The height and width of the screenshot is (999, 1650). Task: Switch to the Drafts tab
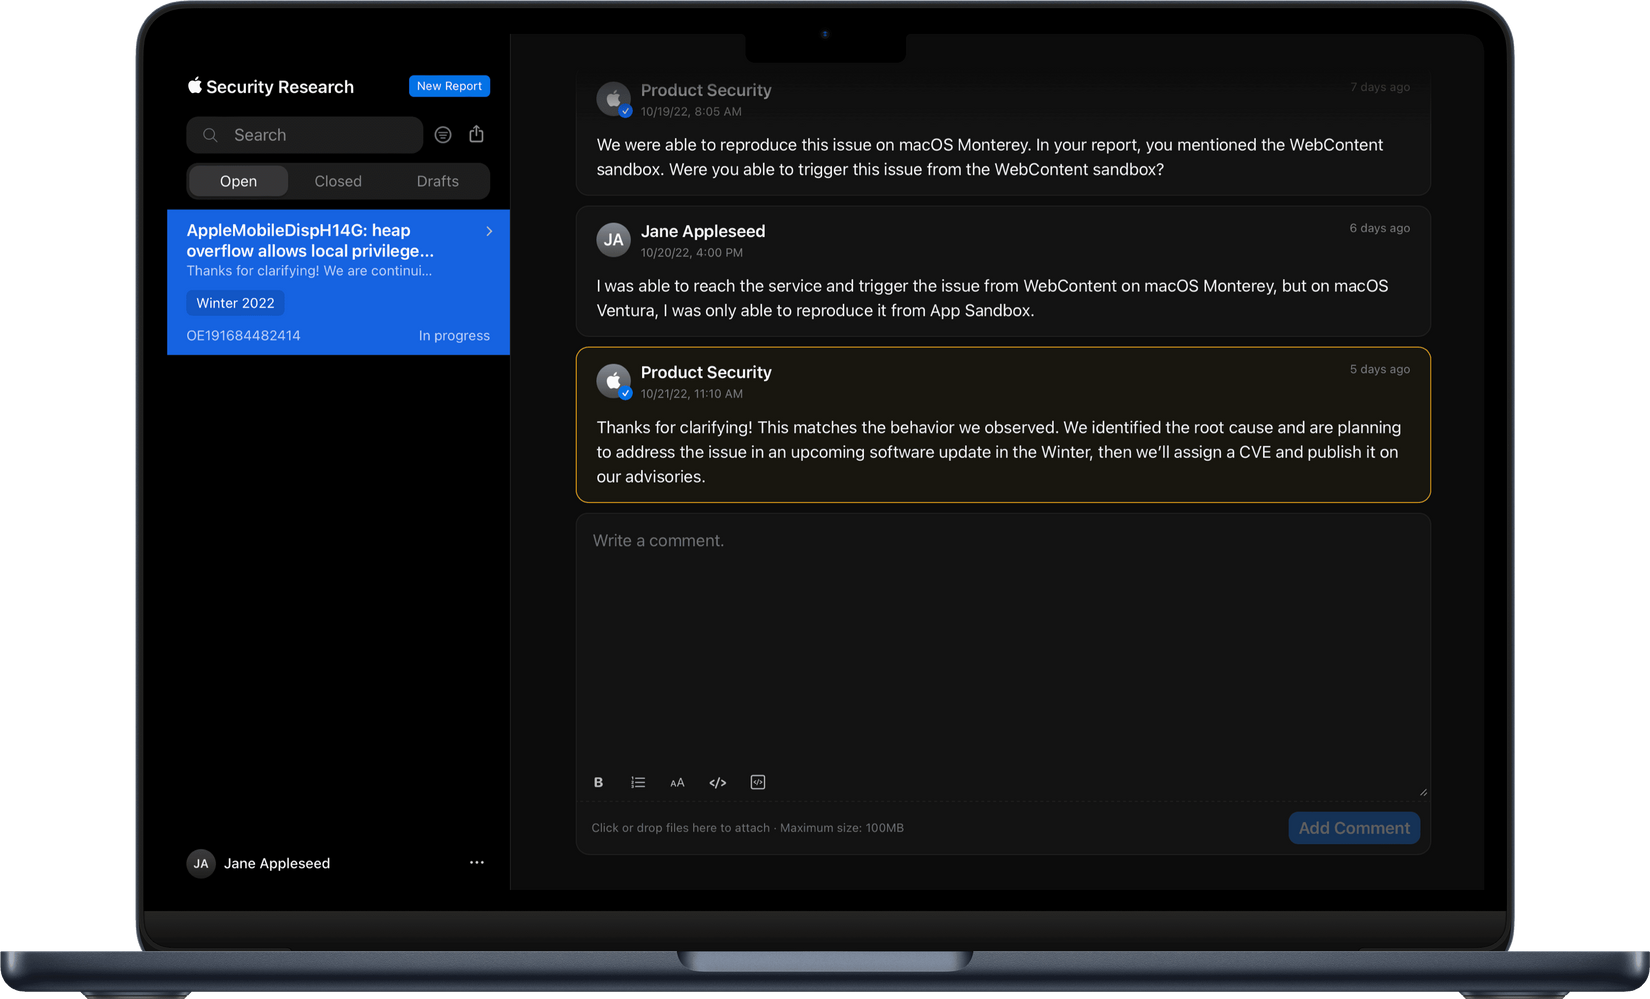click(437, 181)
